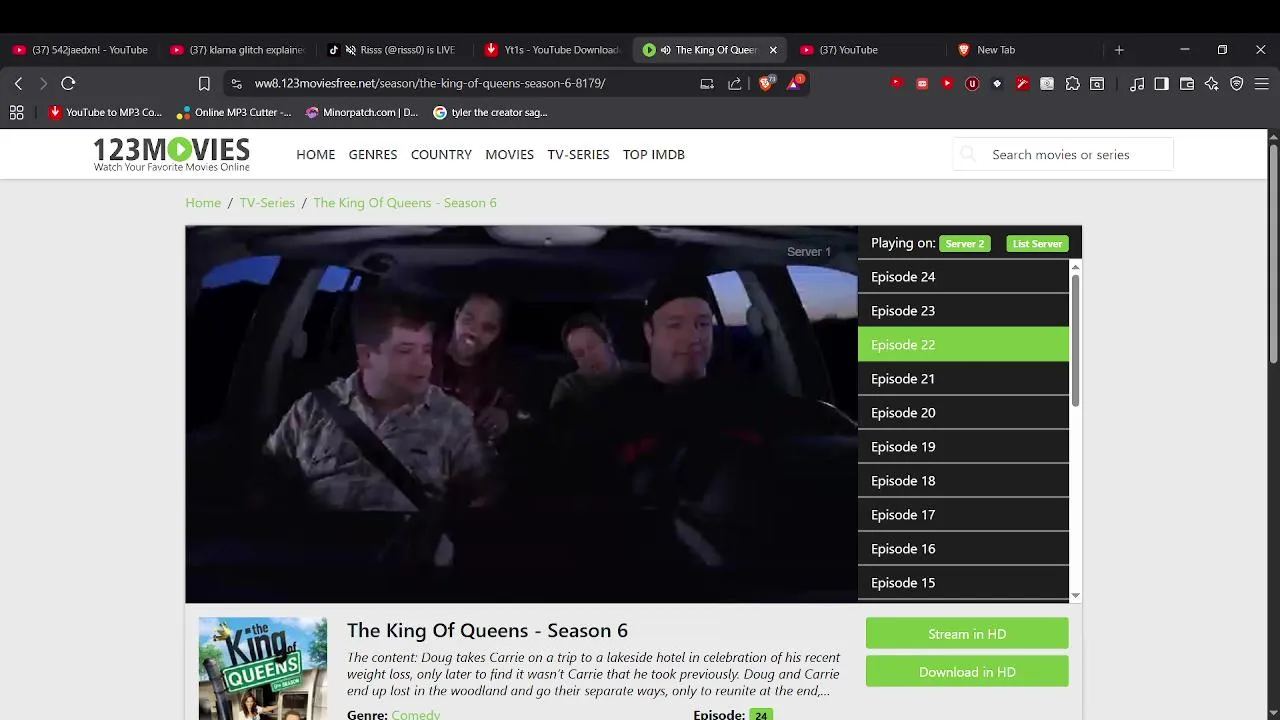The height and width of the screenshot is (720, 1280).
Task: Reload the page with the refresh icon
Action: click(x=68, y=84)
